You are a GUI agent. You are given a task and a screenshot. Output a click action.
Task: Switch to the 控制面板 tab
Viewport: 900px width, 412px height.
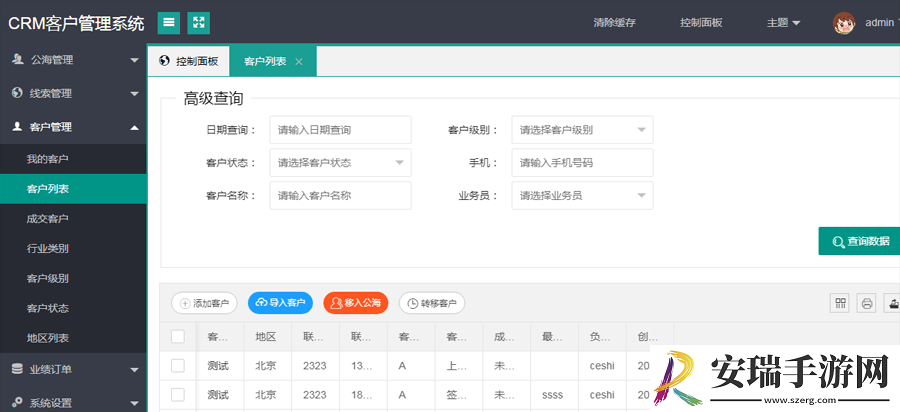point(189,61)
